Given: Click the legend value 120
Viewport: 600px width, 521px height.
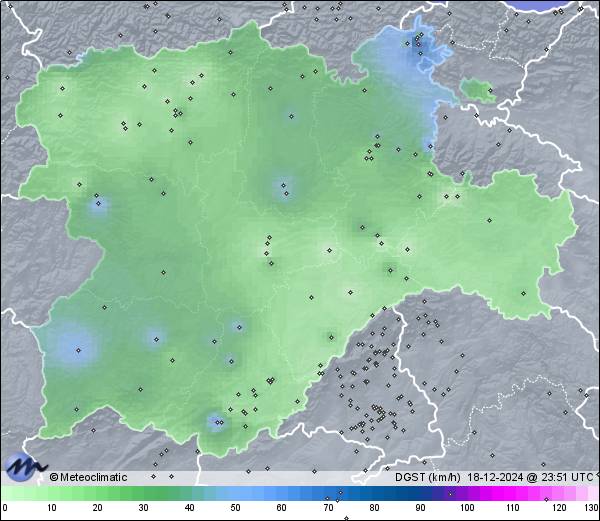Looking at the screenshot, I should 559,508.
